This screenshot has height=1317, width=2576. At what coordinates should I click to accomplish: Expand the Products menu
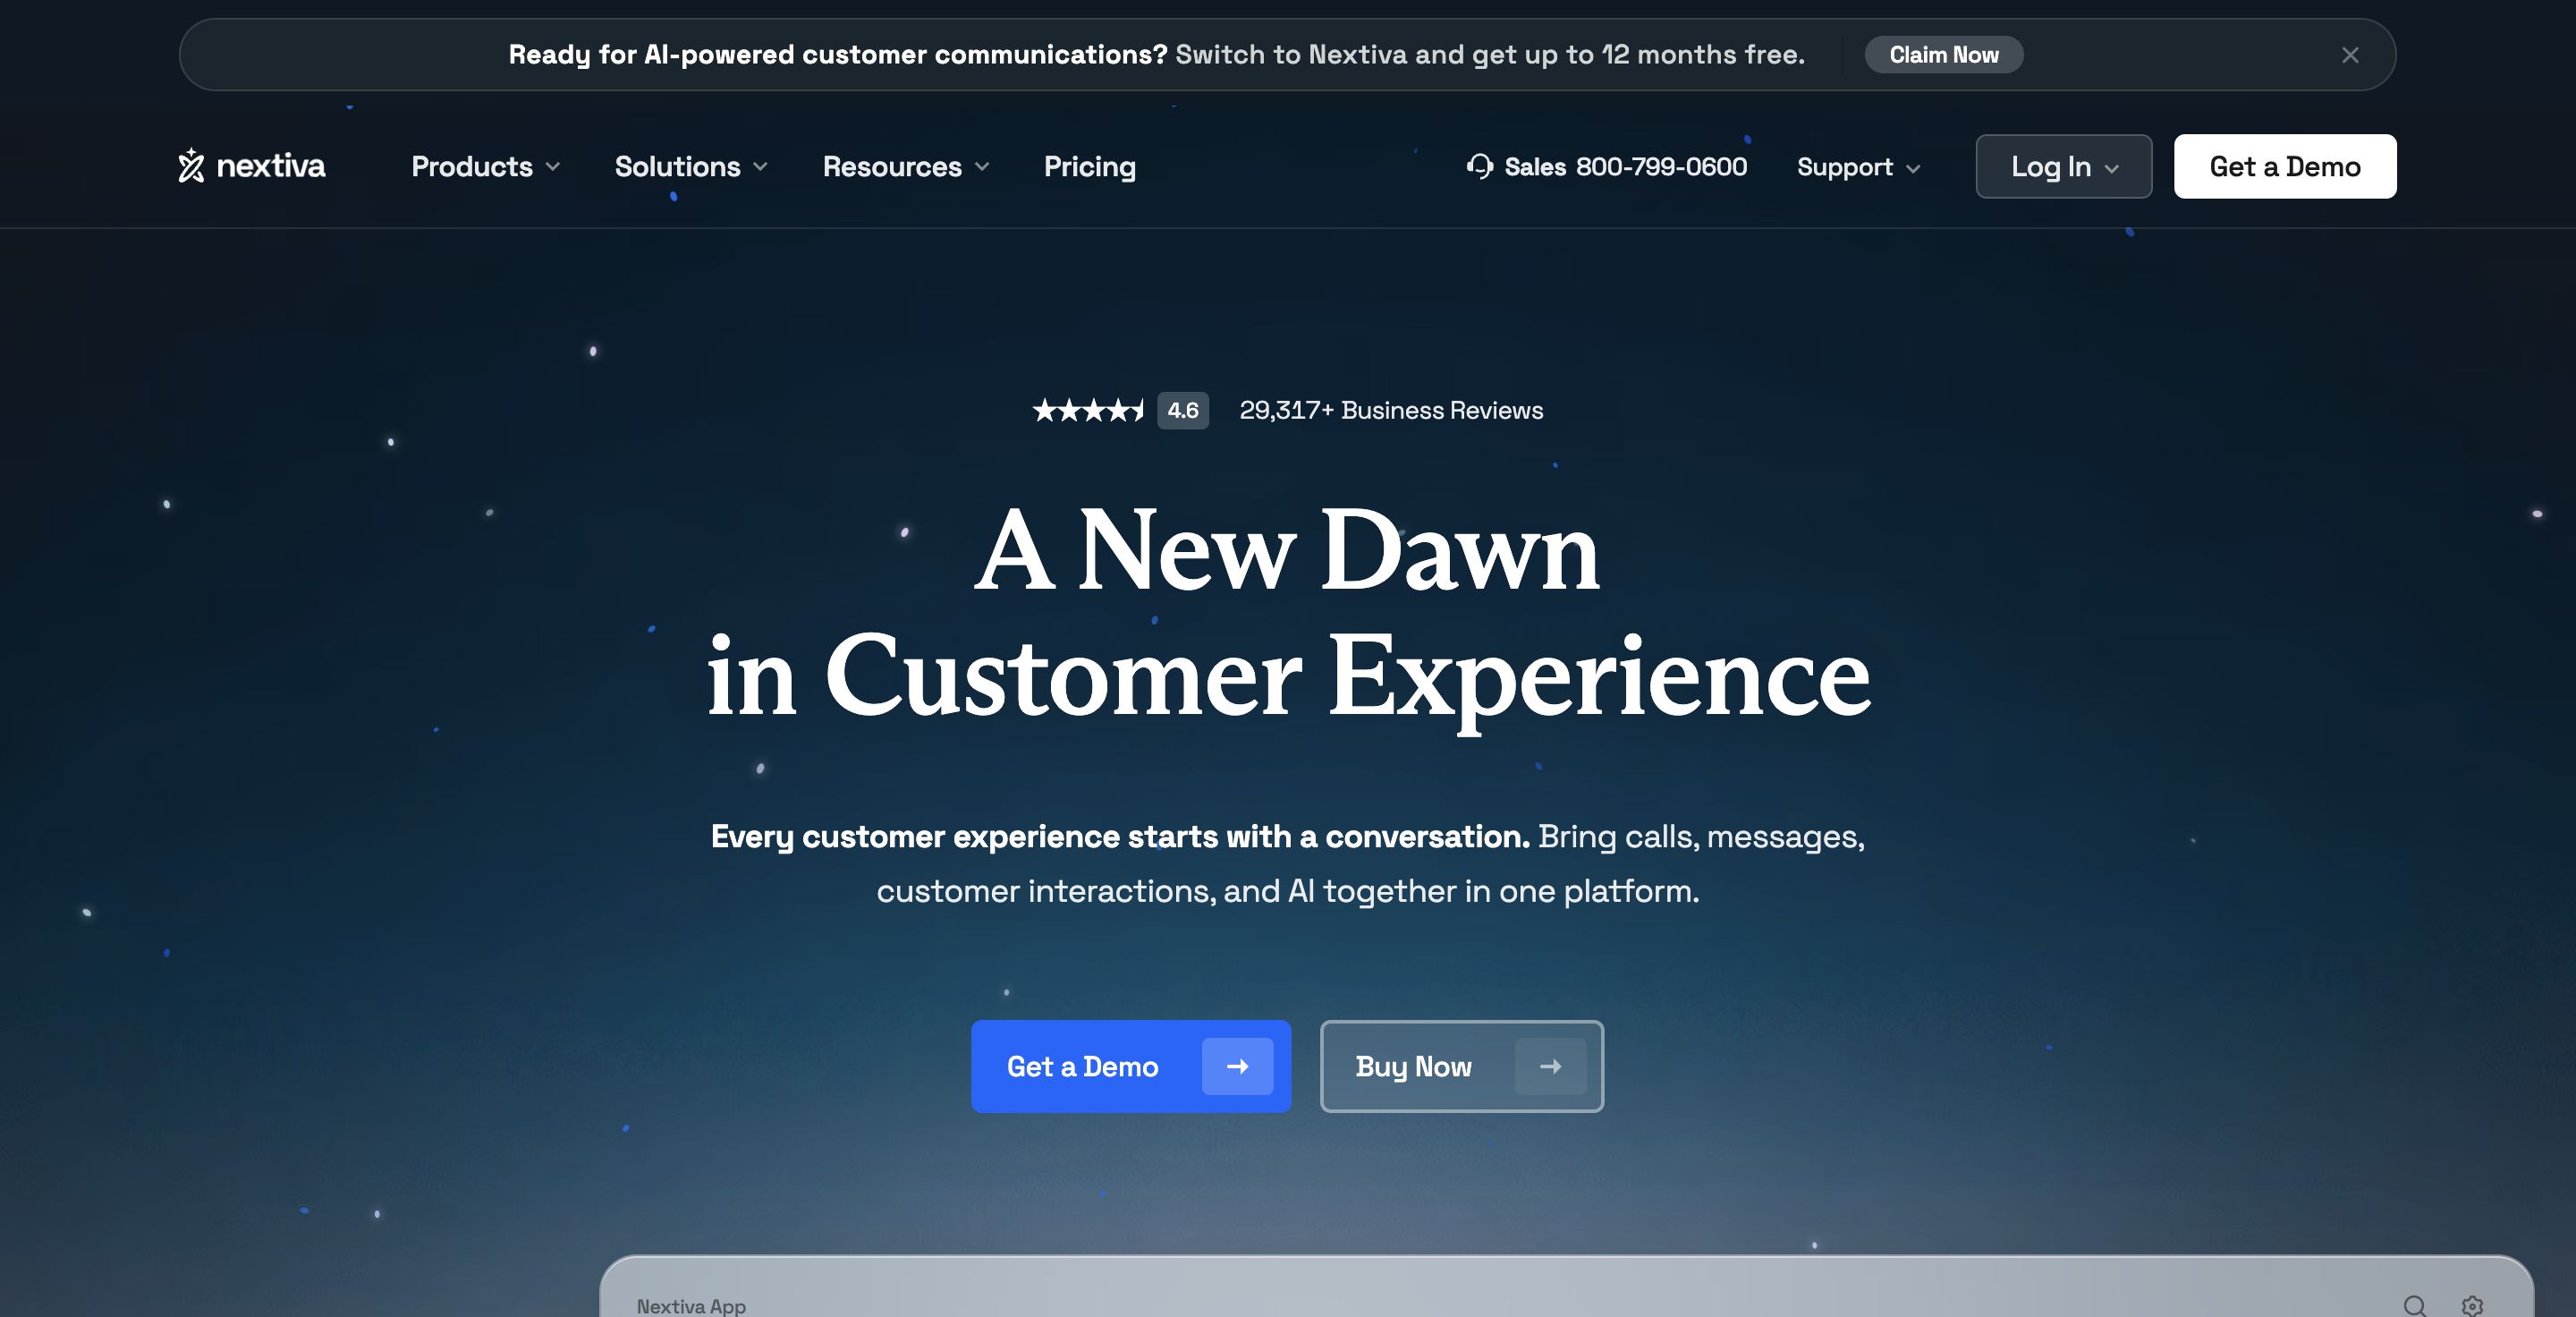pyautogui.click(x=485, y=166)
